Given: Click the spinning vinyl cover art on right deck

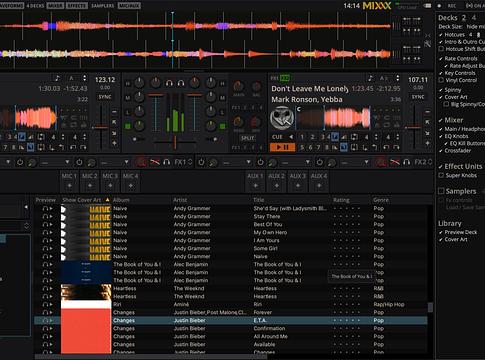Looking at the screenshot, I should coord(282,118).
